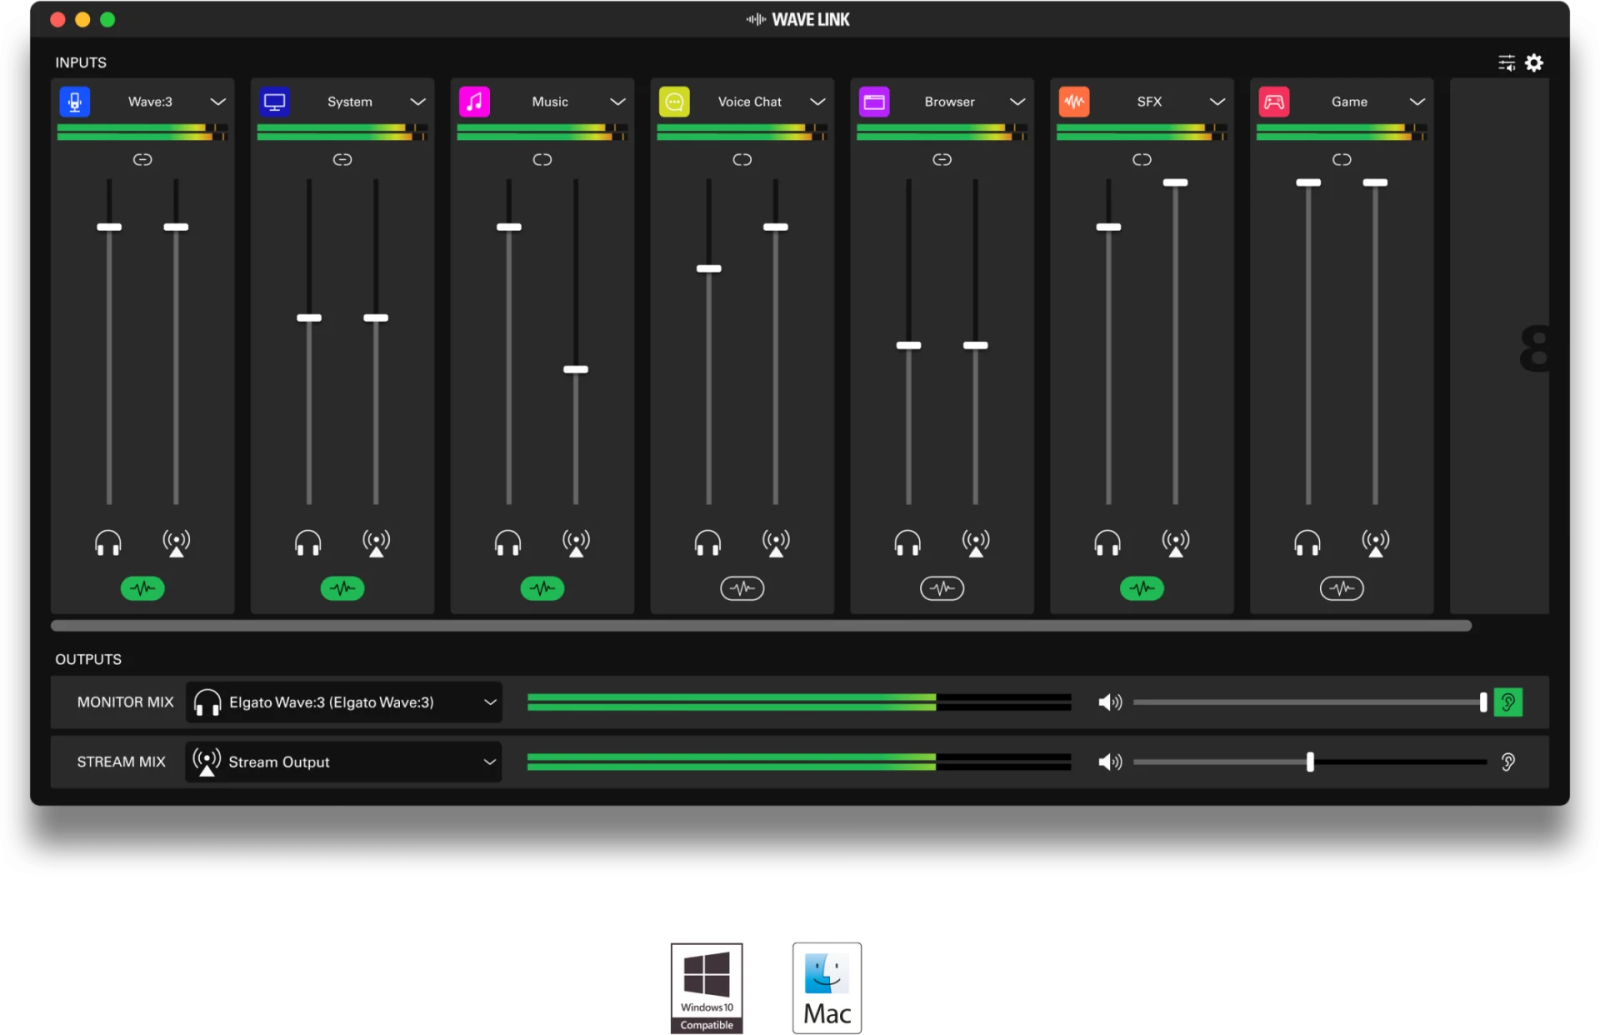Click System monitor fader handle
The image size is (1600, 1035).
point(309,318)
